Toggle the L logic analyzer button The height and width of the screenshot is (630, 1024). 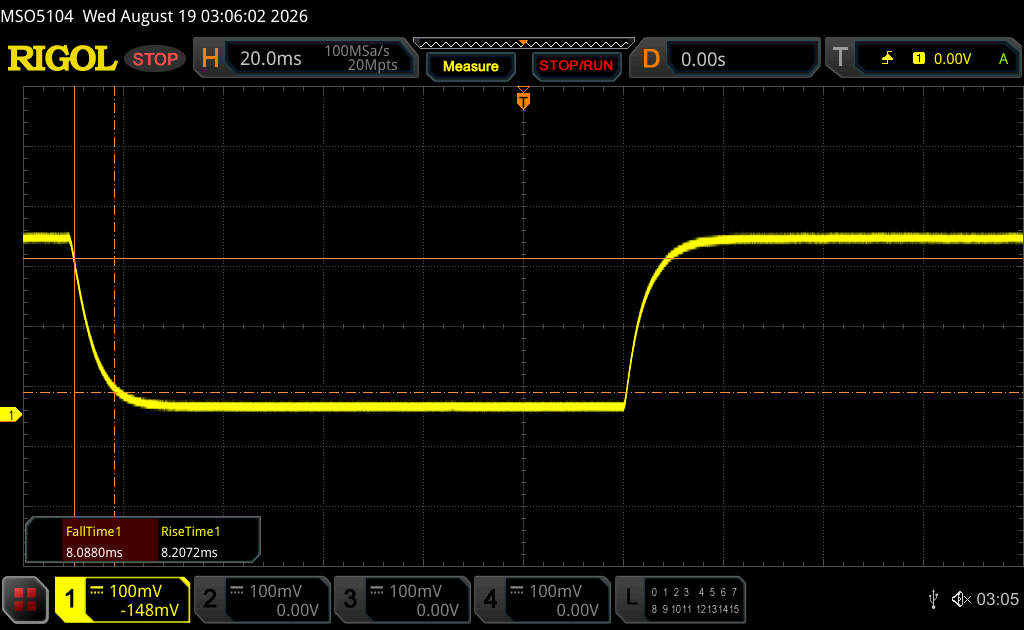coord(631,598)
